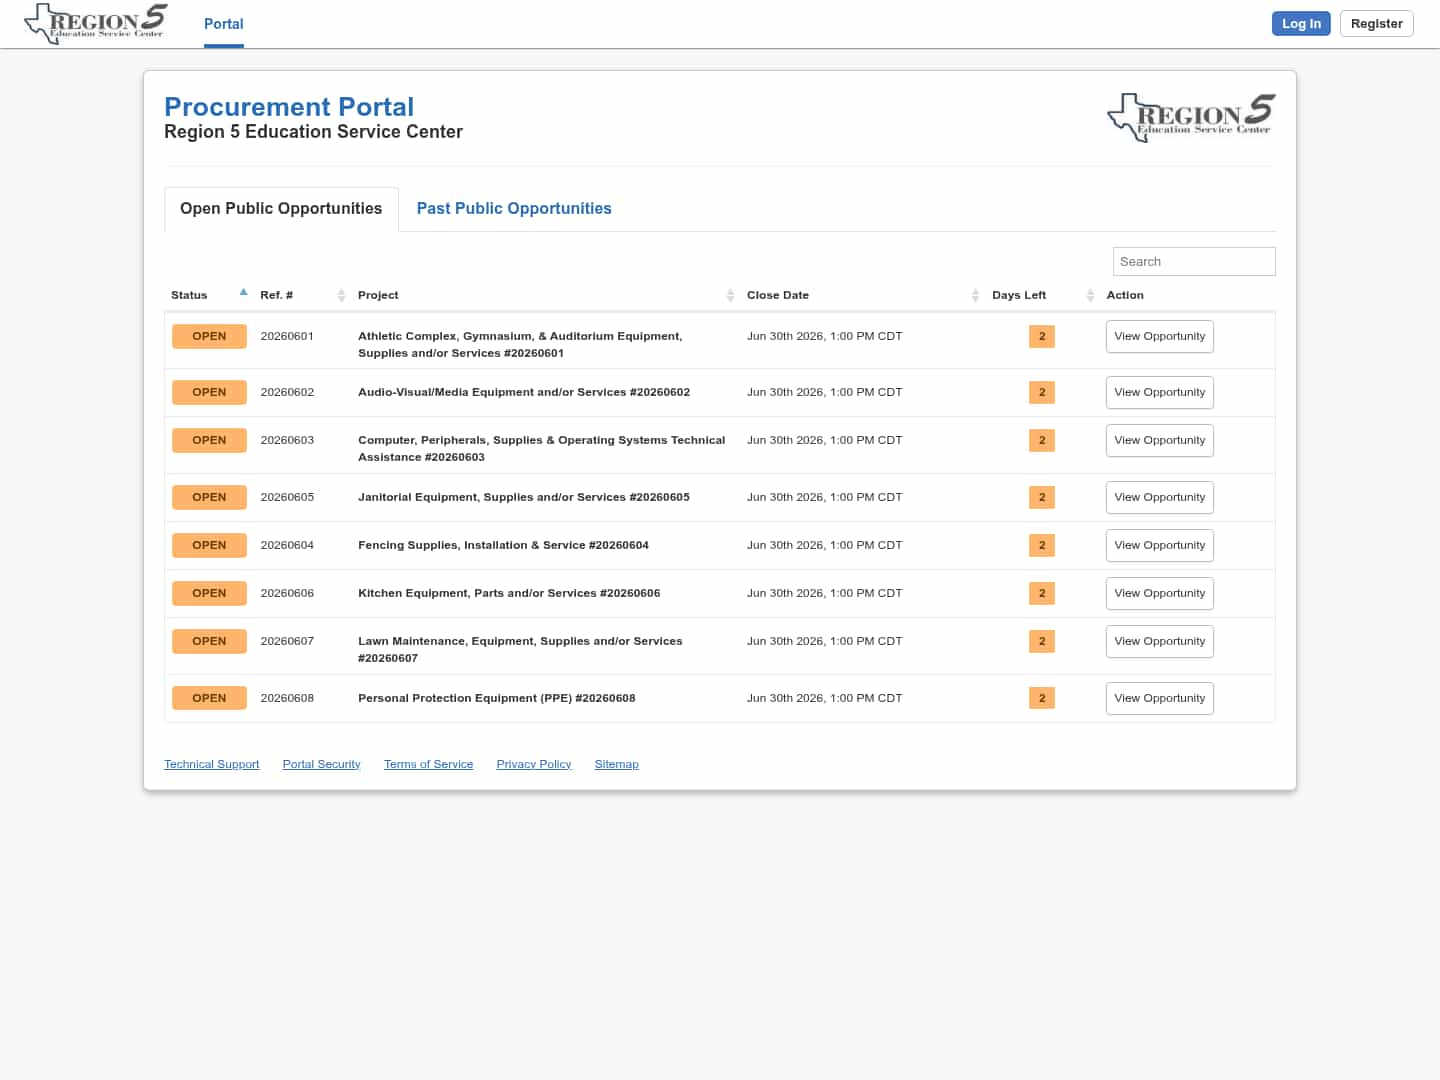
Task: Sort by Days Left column arrows
Action: (1090, 295)
